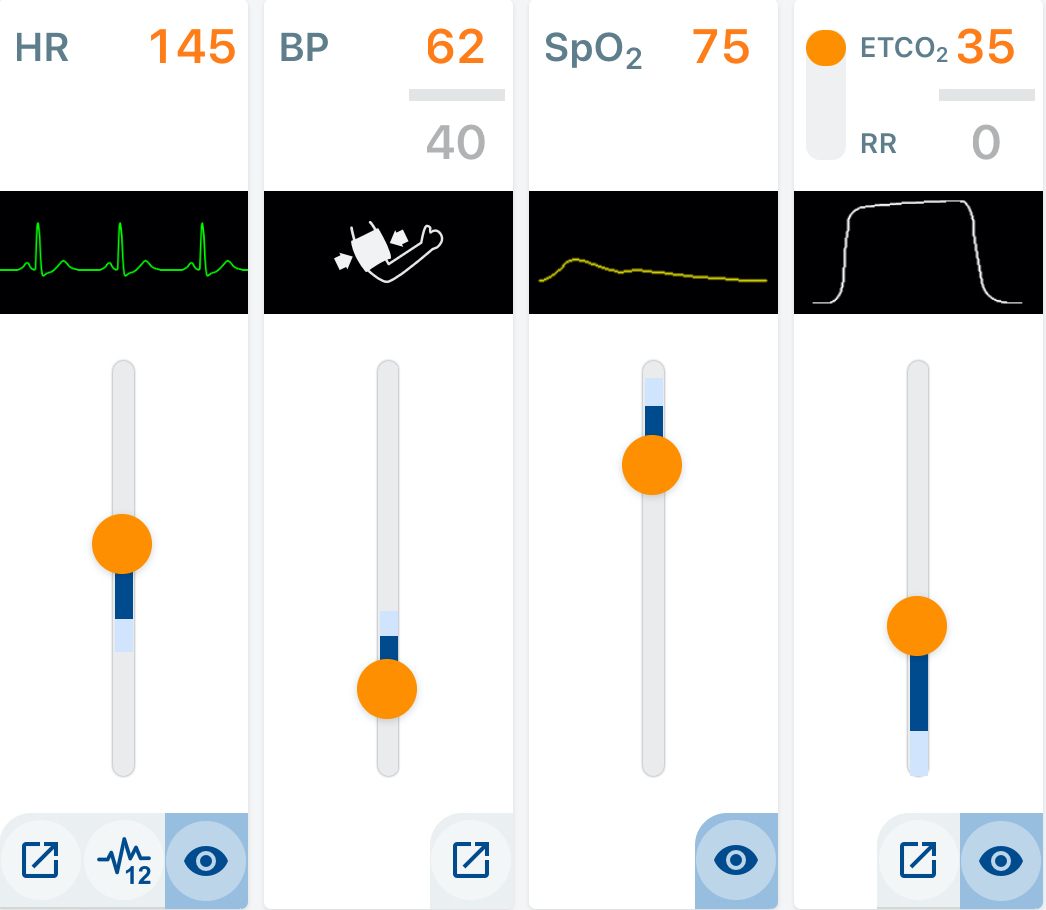Click the small ETCO2 slider handle

click(824, 47)
